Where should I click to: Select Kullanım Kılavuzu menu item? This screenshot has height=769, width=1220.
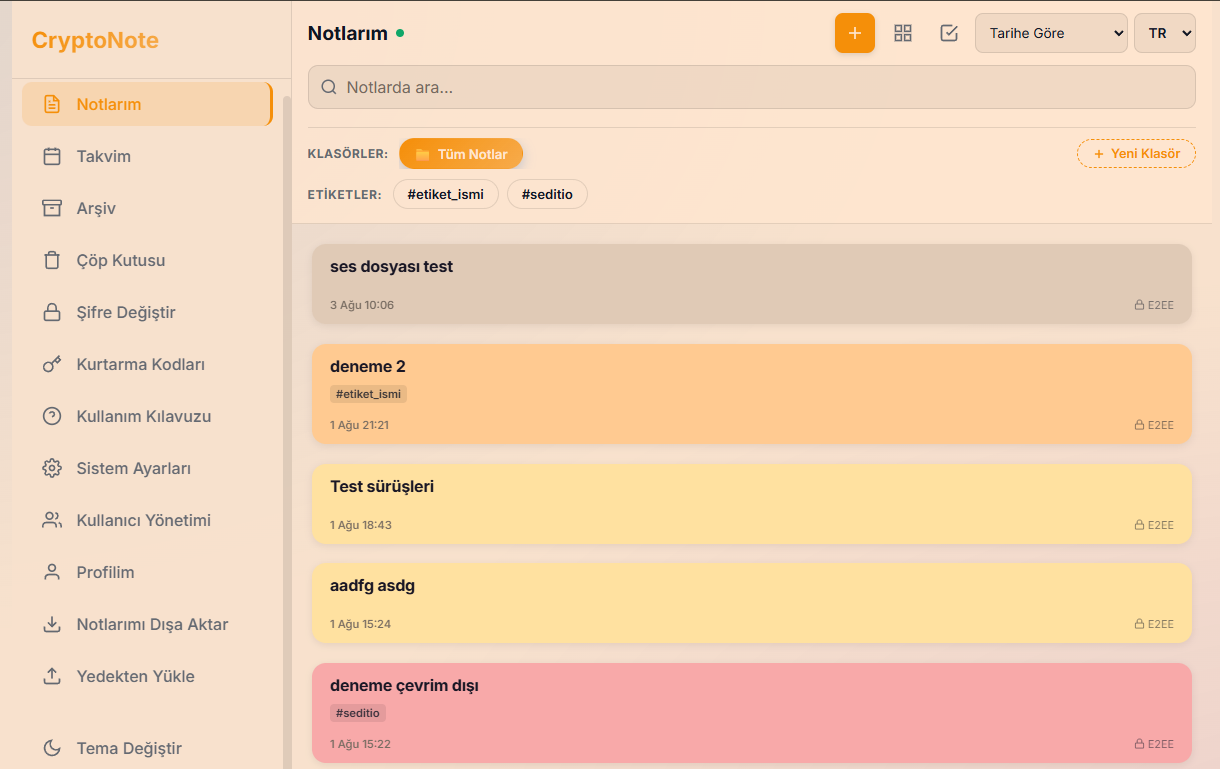tap(147, 416)
